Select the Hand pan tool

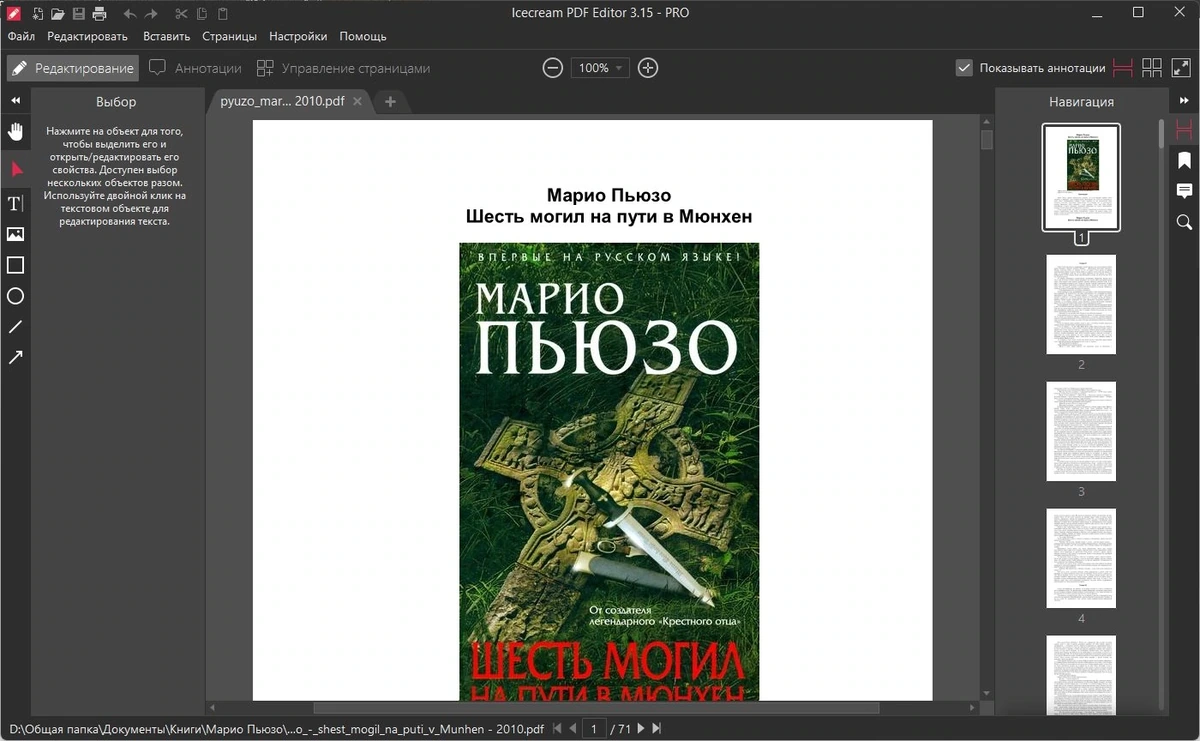click(15, 132)
